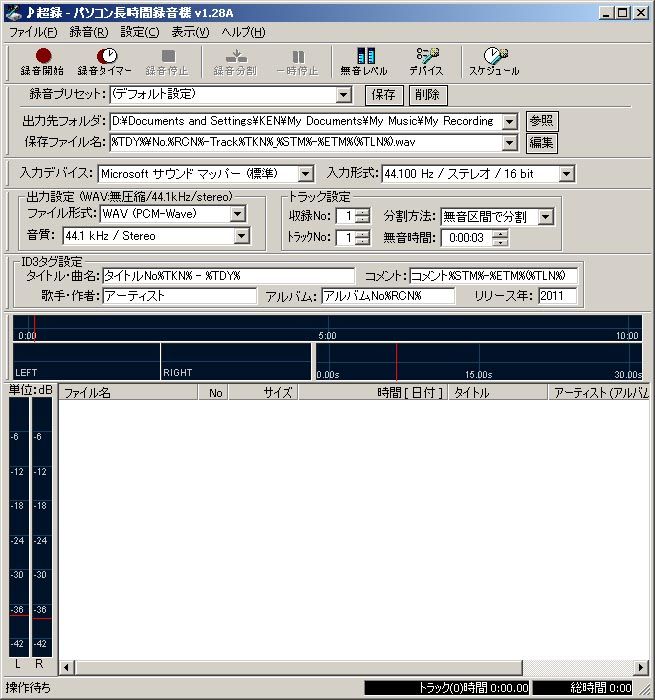The height and width of the screenshot is (700, 655).
Task: Click red marker on 30s waveform view
Action: click(x=396, y=362)
